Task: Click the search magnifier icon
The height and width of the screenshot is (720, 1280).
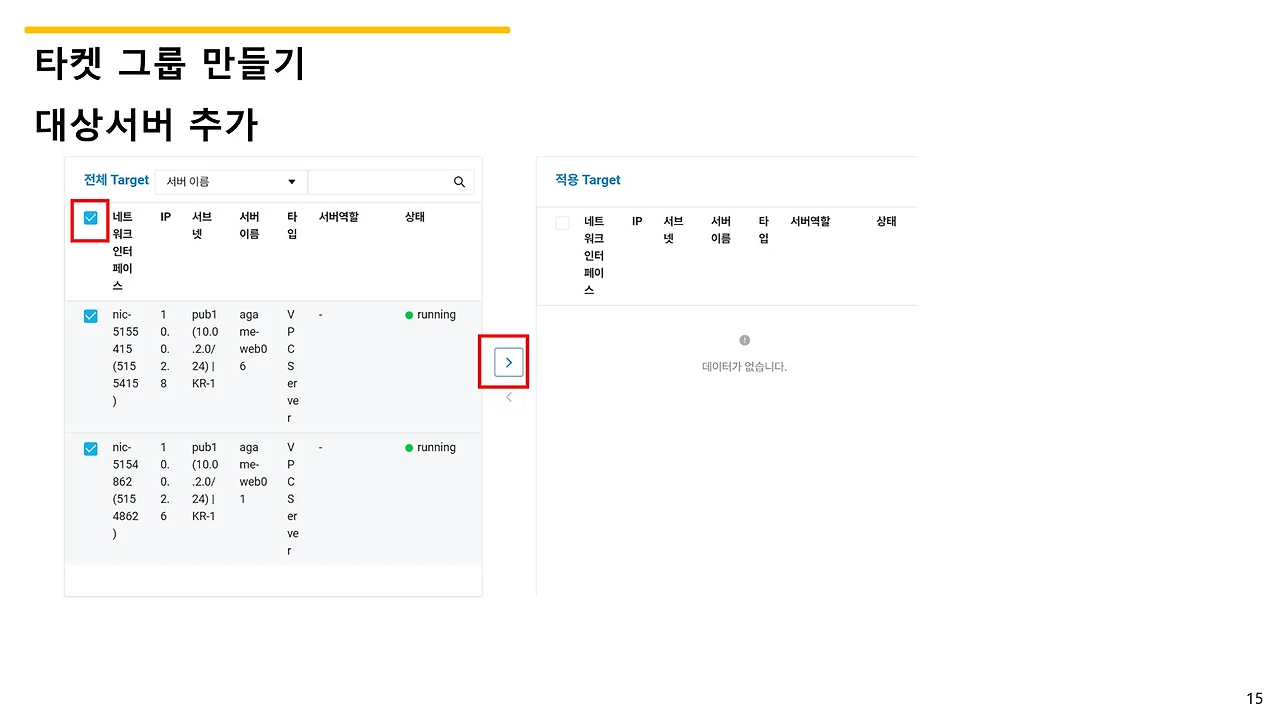Action: (x=459, y=181)
